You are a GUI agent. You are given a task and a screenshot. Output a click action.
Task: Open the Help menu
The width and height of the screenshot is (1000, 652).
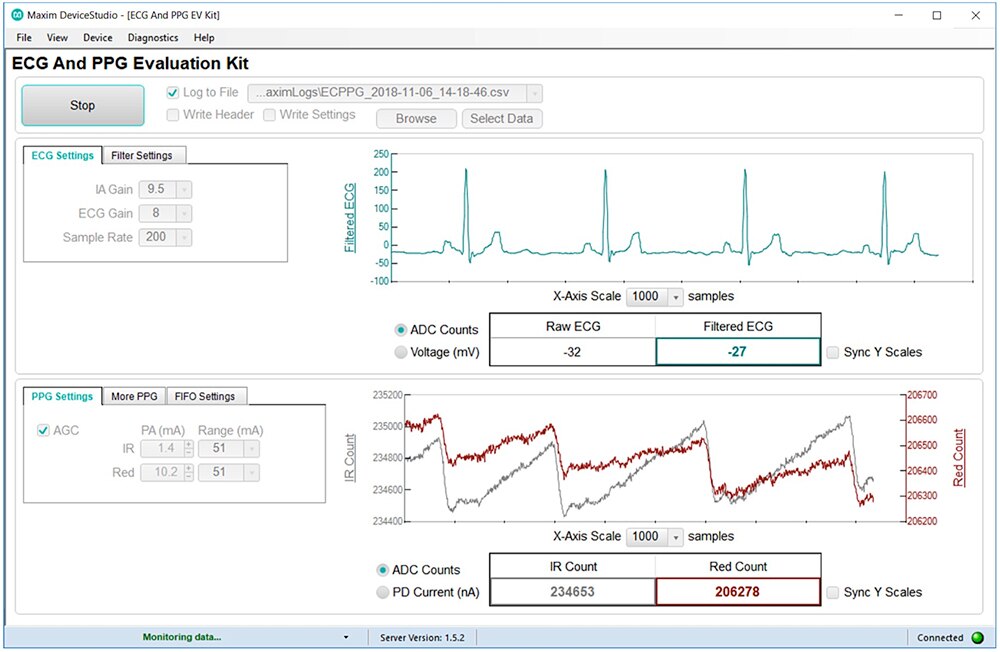204,38
